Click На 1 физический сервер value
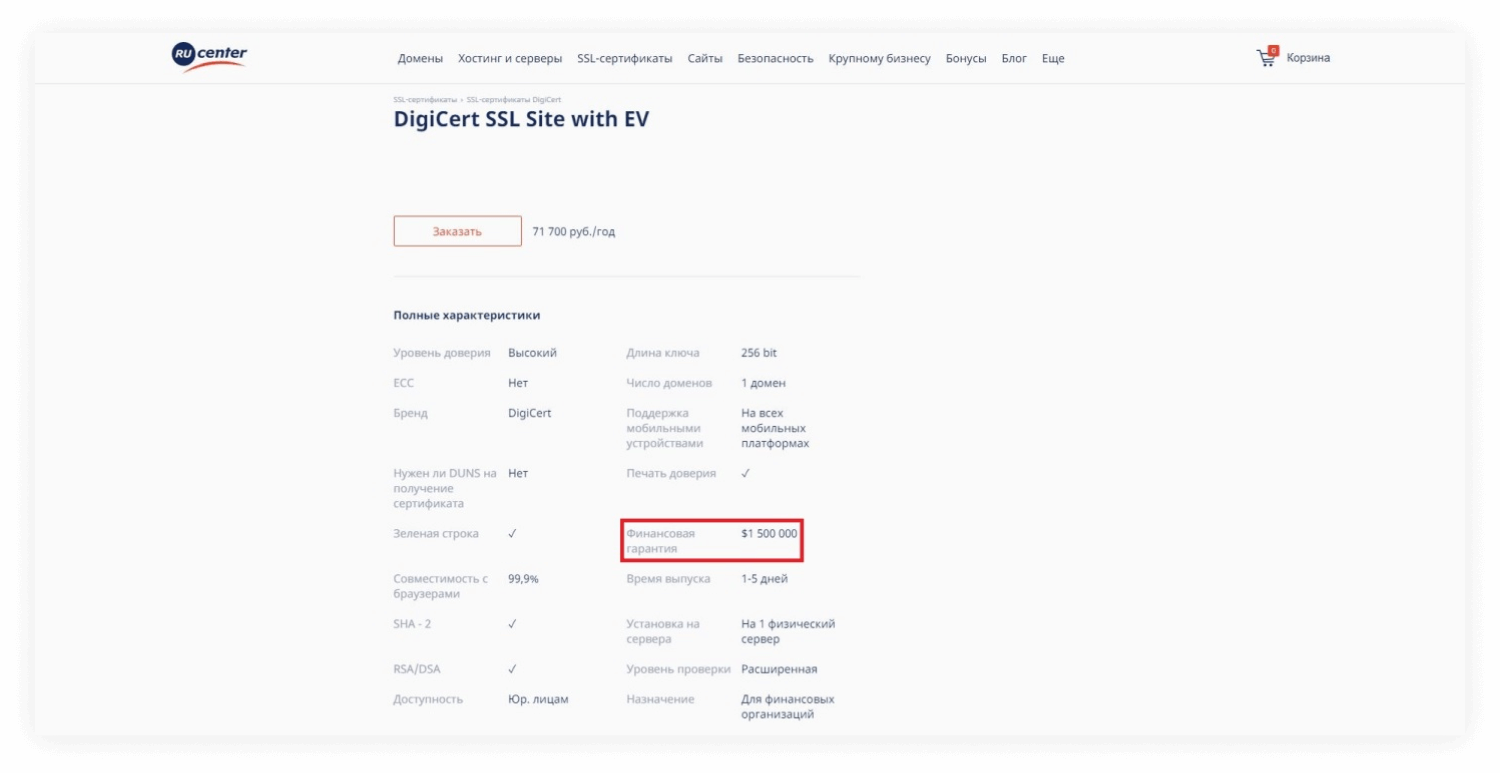 [x=788, y=631]
